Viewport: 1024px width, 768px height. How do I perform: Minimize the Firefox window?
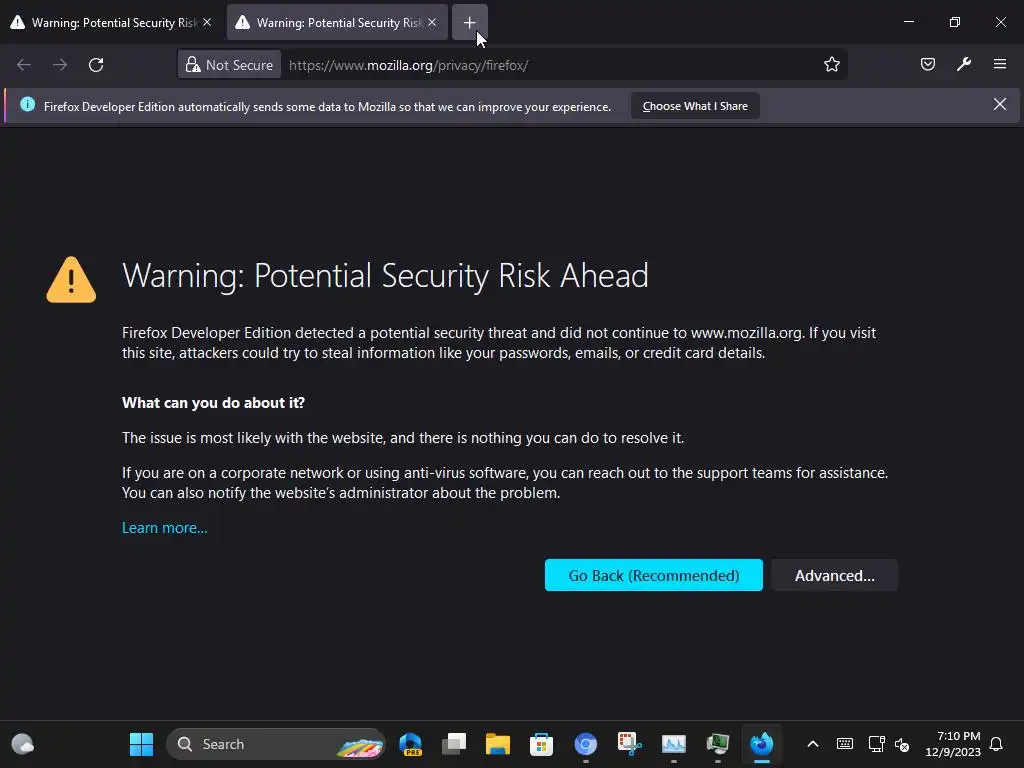click(x=908, y=22)
